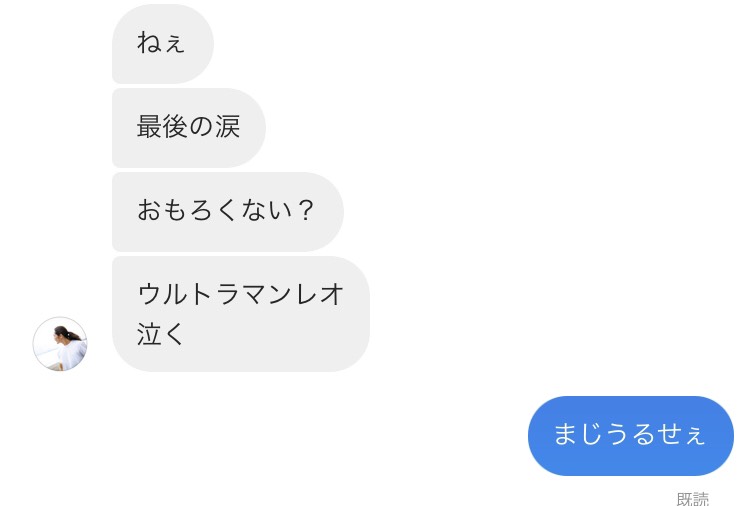Click the last gray received bubble
The width and height of the screenshot is (750, 506).
click(240, 314)
